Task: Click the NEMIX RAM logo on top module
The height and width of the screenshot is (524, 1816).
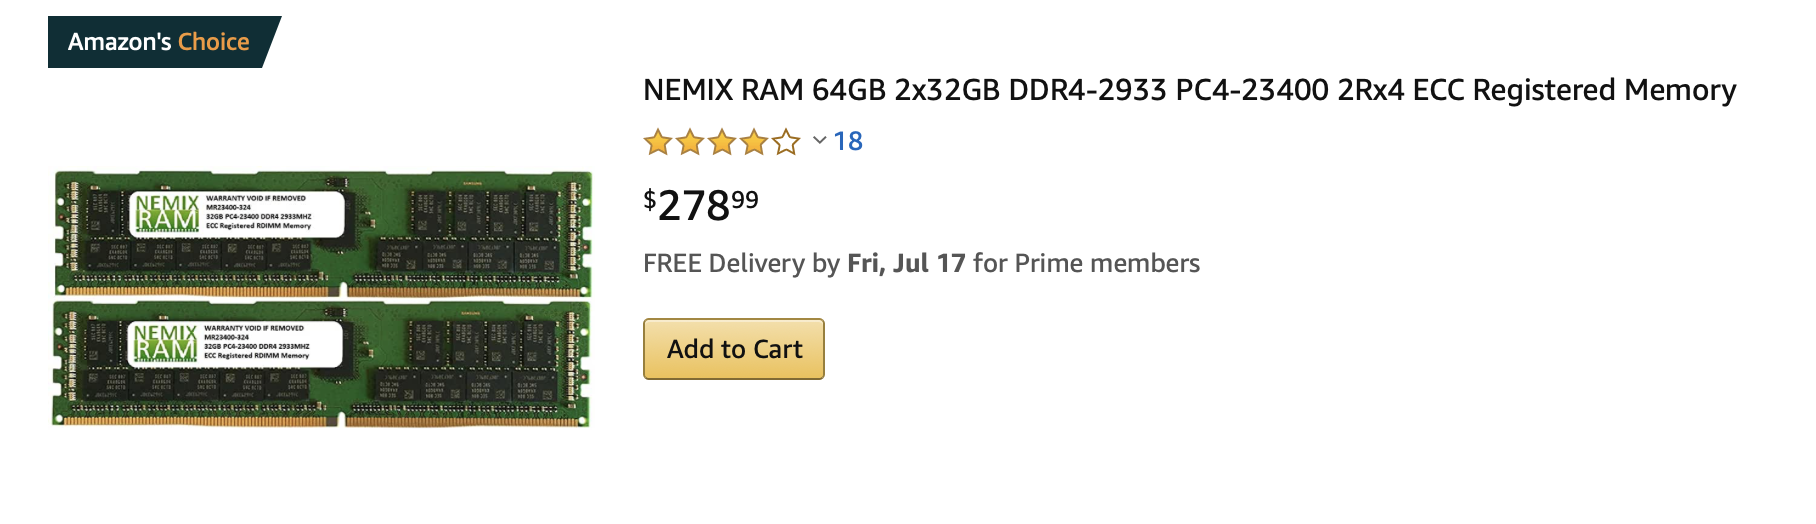Action: tap(167, 214)
